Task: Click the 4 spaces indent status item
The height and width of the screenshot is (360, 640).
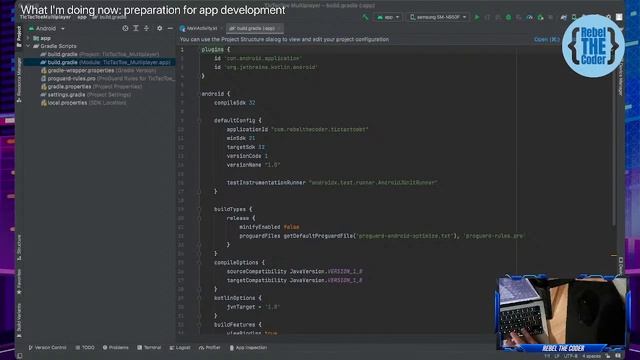Action: (591, 356)
